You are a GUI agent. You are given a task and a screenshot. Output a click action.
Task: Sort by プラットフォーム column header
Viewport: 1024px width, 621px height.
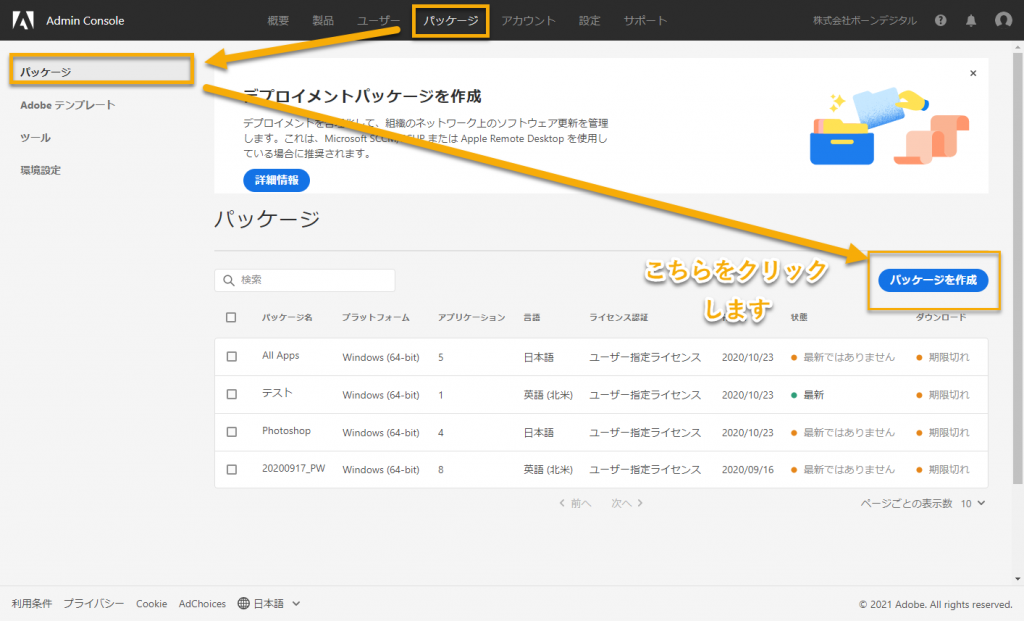tap(376, 317)
